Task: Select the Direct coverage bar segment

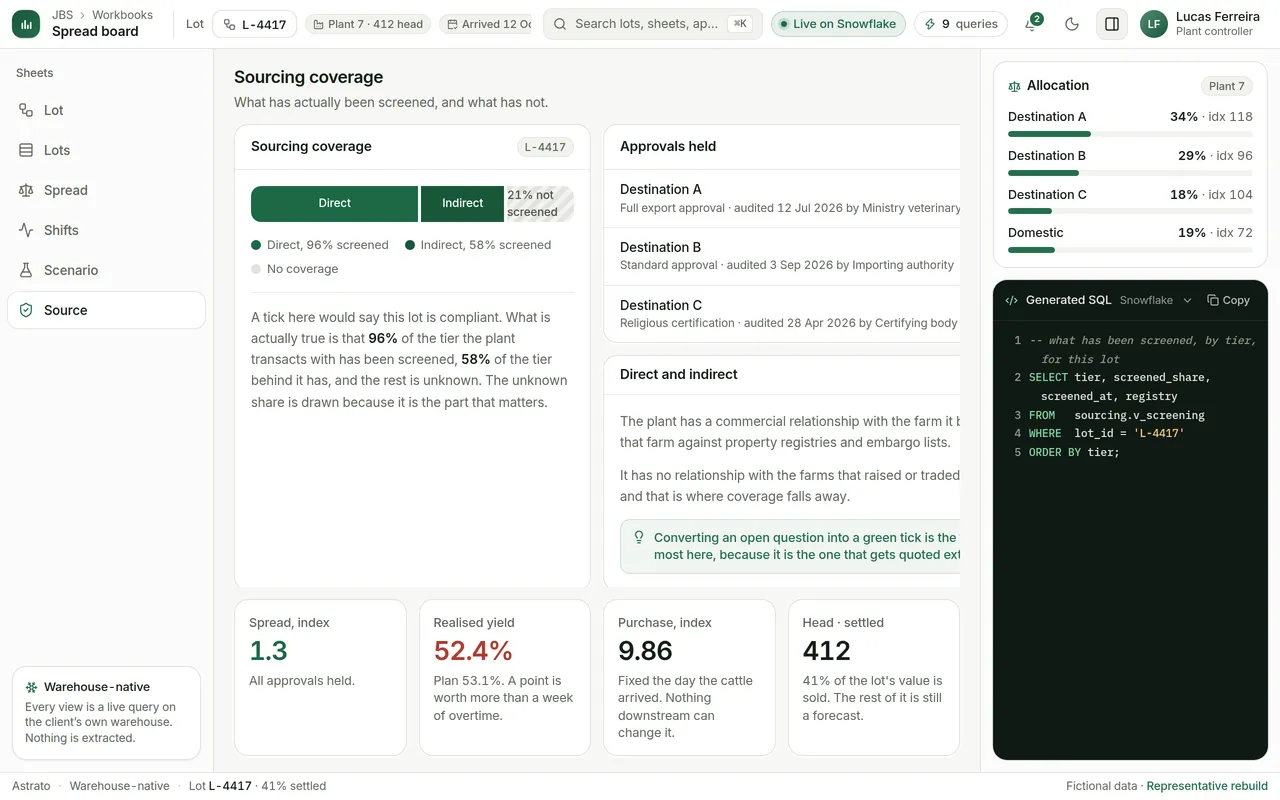Action: point(334,203)
